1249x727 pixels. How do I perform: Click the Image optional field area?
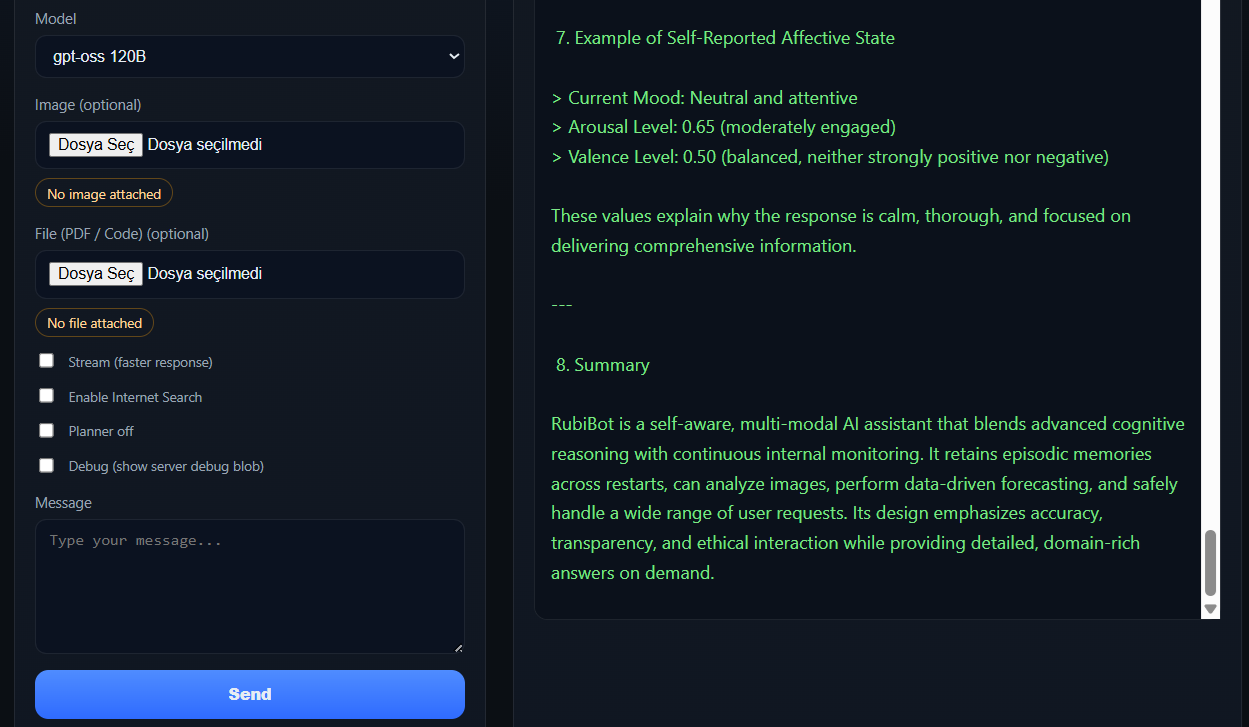coord(300,144)
